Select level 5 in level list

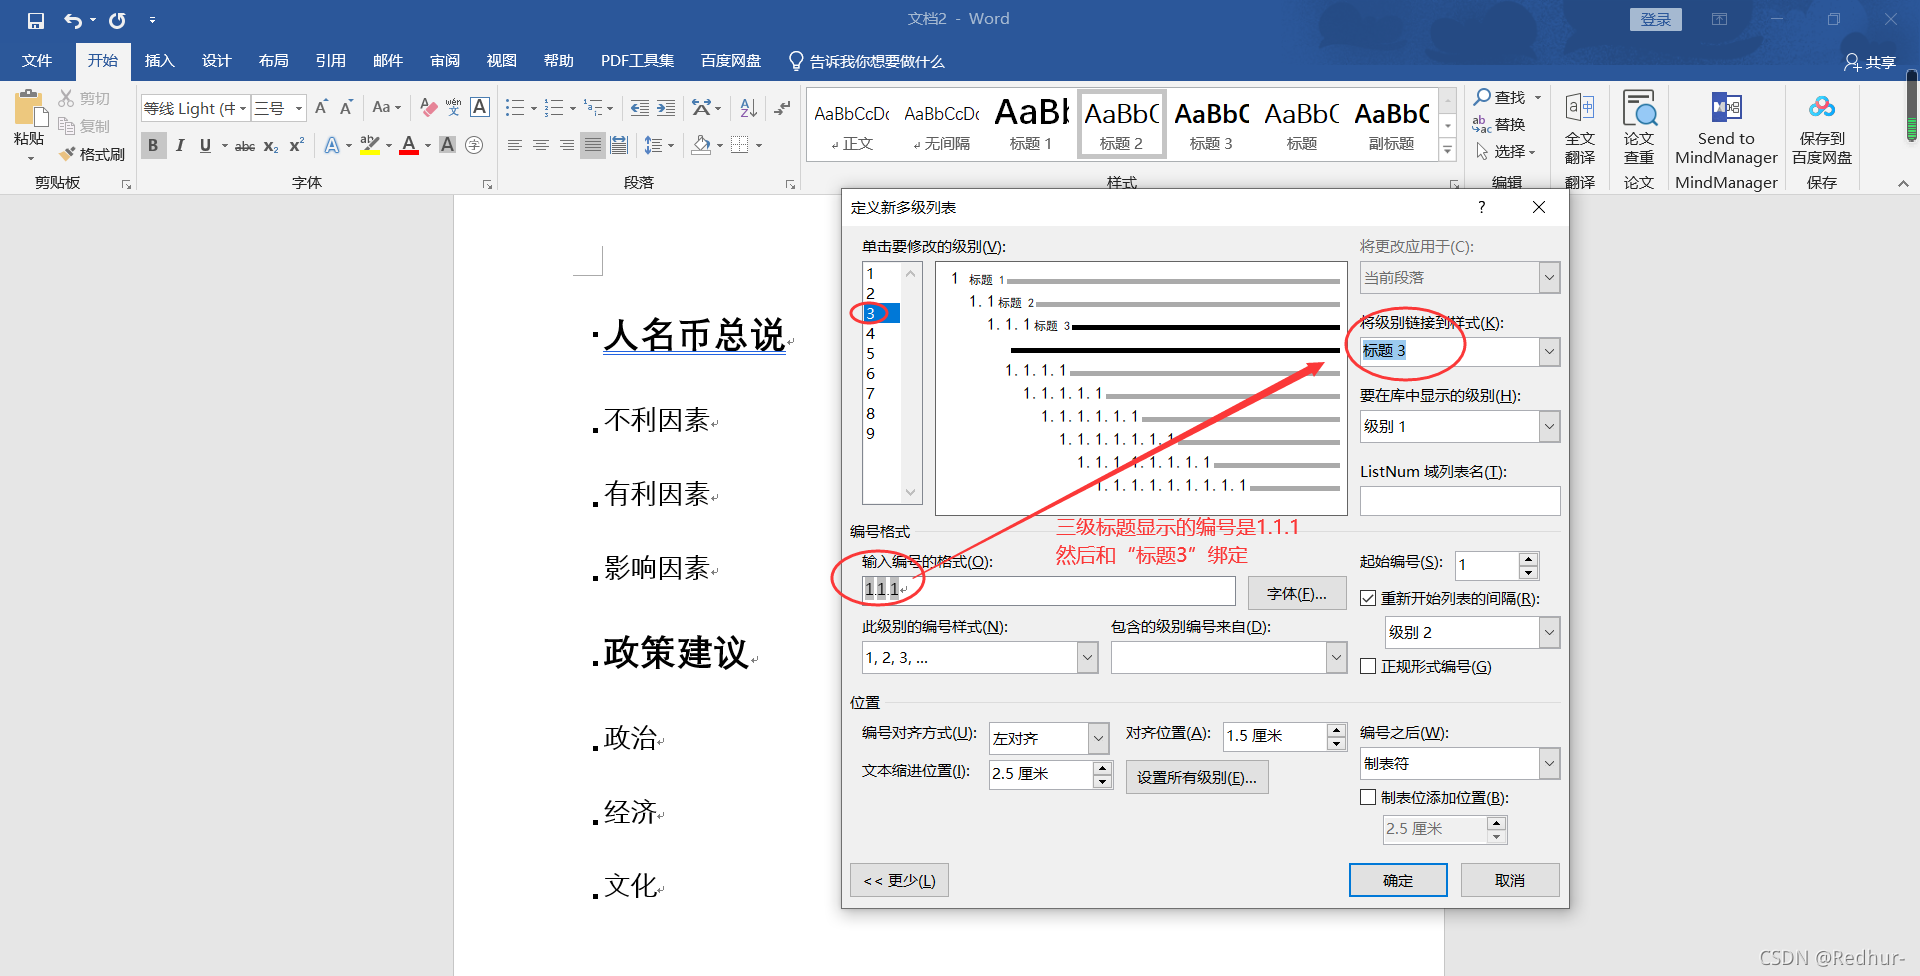pos(882,353)
